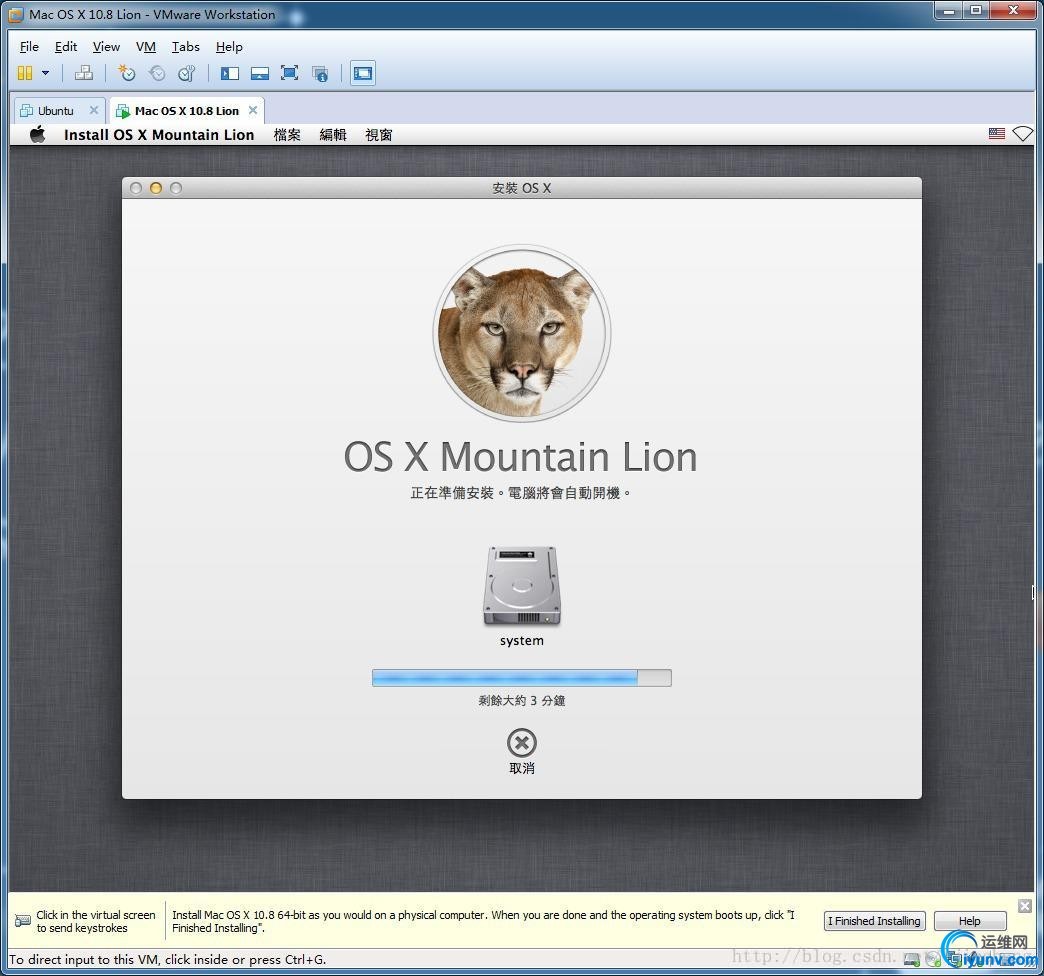Click the installer window zoom button
The height and width of the screenshot is (976, 1044).
click(176, 188)
